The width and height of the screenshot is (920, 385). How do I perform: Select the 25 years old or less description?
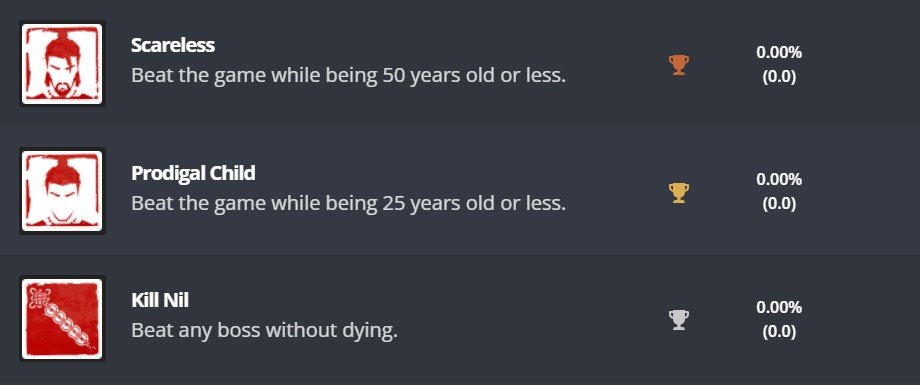click(349, 204)
